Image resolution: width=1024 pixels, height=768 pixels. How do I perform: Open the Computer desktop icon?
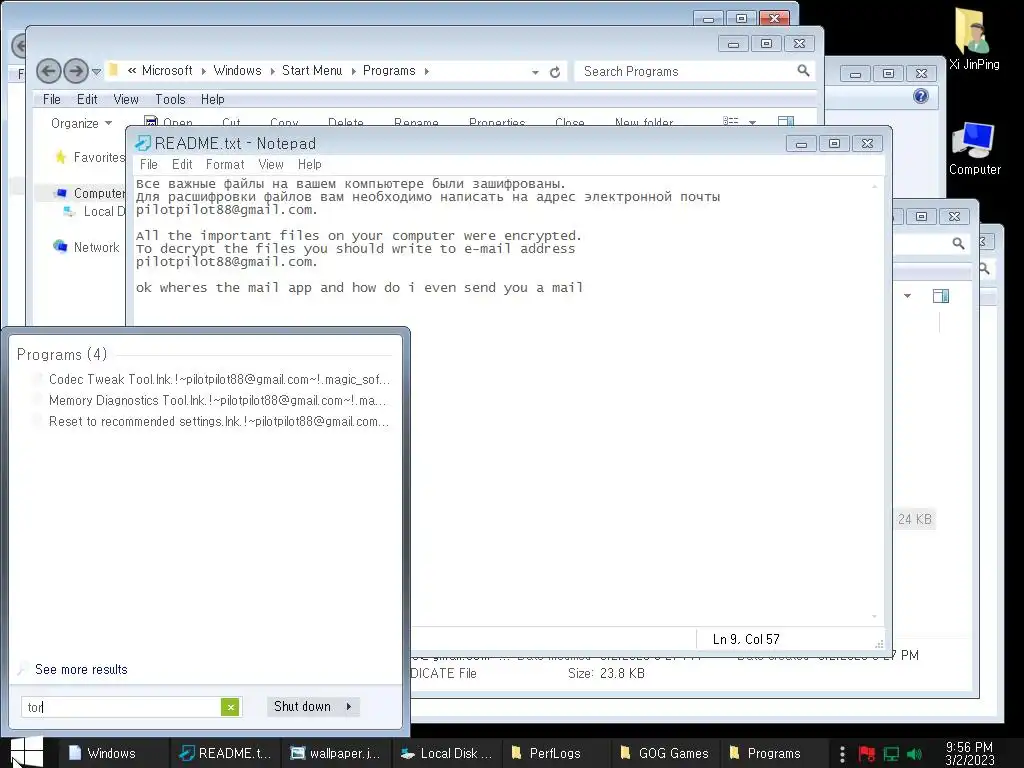coord(974,149)
